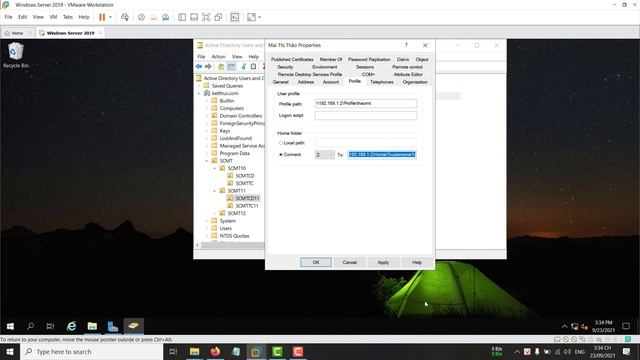Image resolution: width=640 pixels, height=360 pixels.
Task: Click the horizontal scrollbar under the AD tree
Action: pos(233,245)
